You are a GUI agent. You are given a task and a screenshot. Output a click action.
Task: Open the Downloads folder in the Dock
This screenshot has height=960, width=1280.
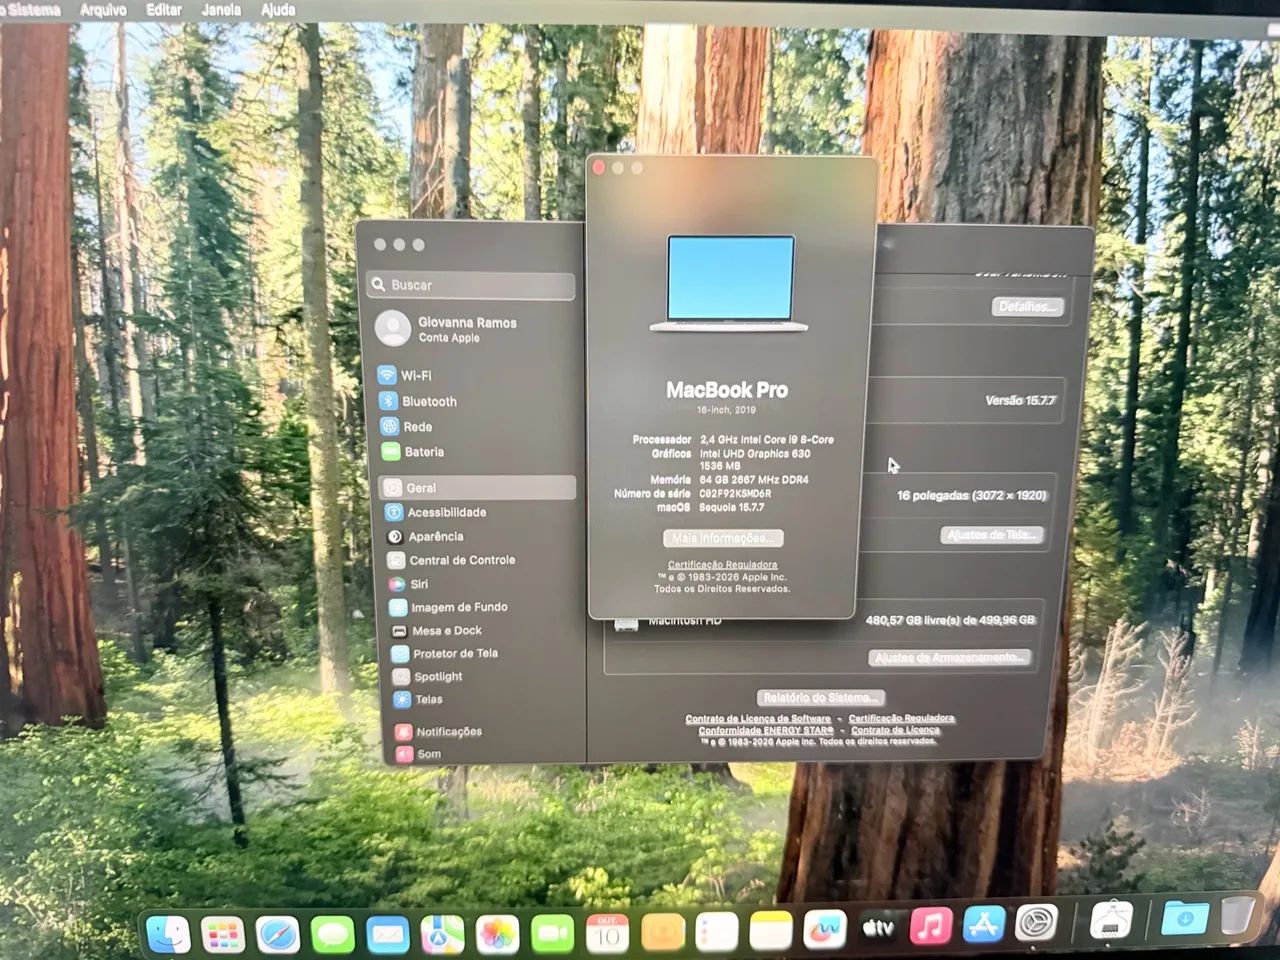1184,918
